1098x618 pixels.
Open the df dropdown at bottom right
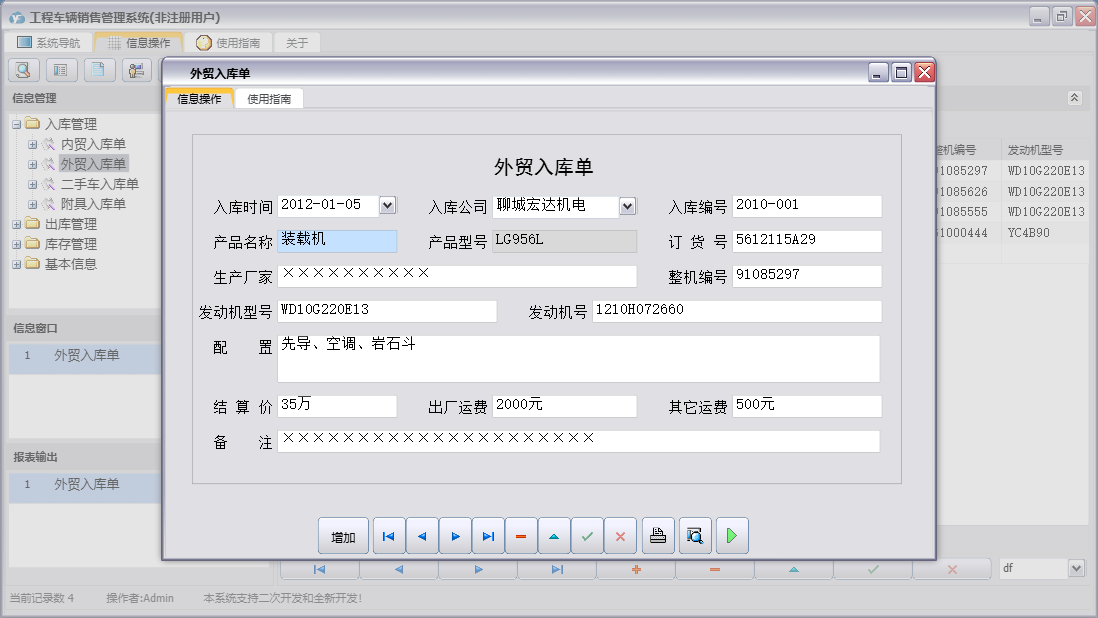click(1076, 567)
